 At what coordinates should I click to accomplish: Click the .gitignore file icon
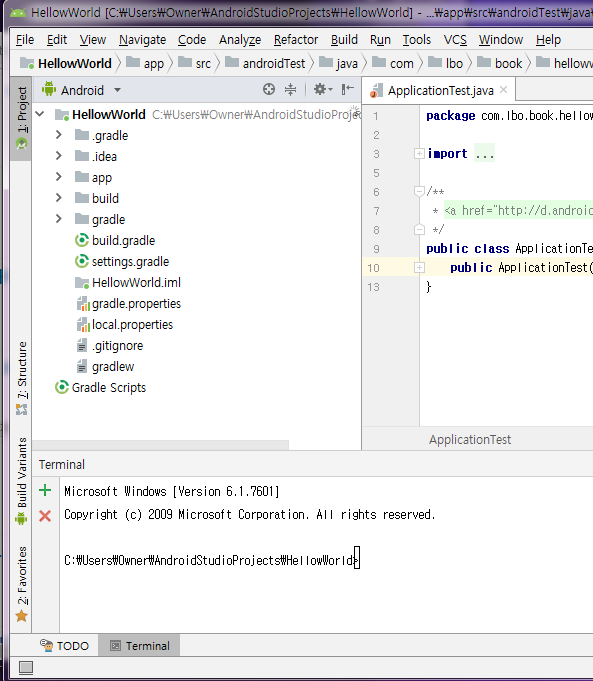coord(82,346)
